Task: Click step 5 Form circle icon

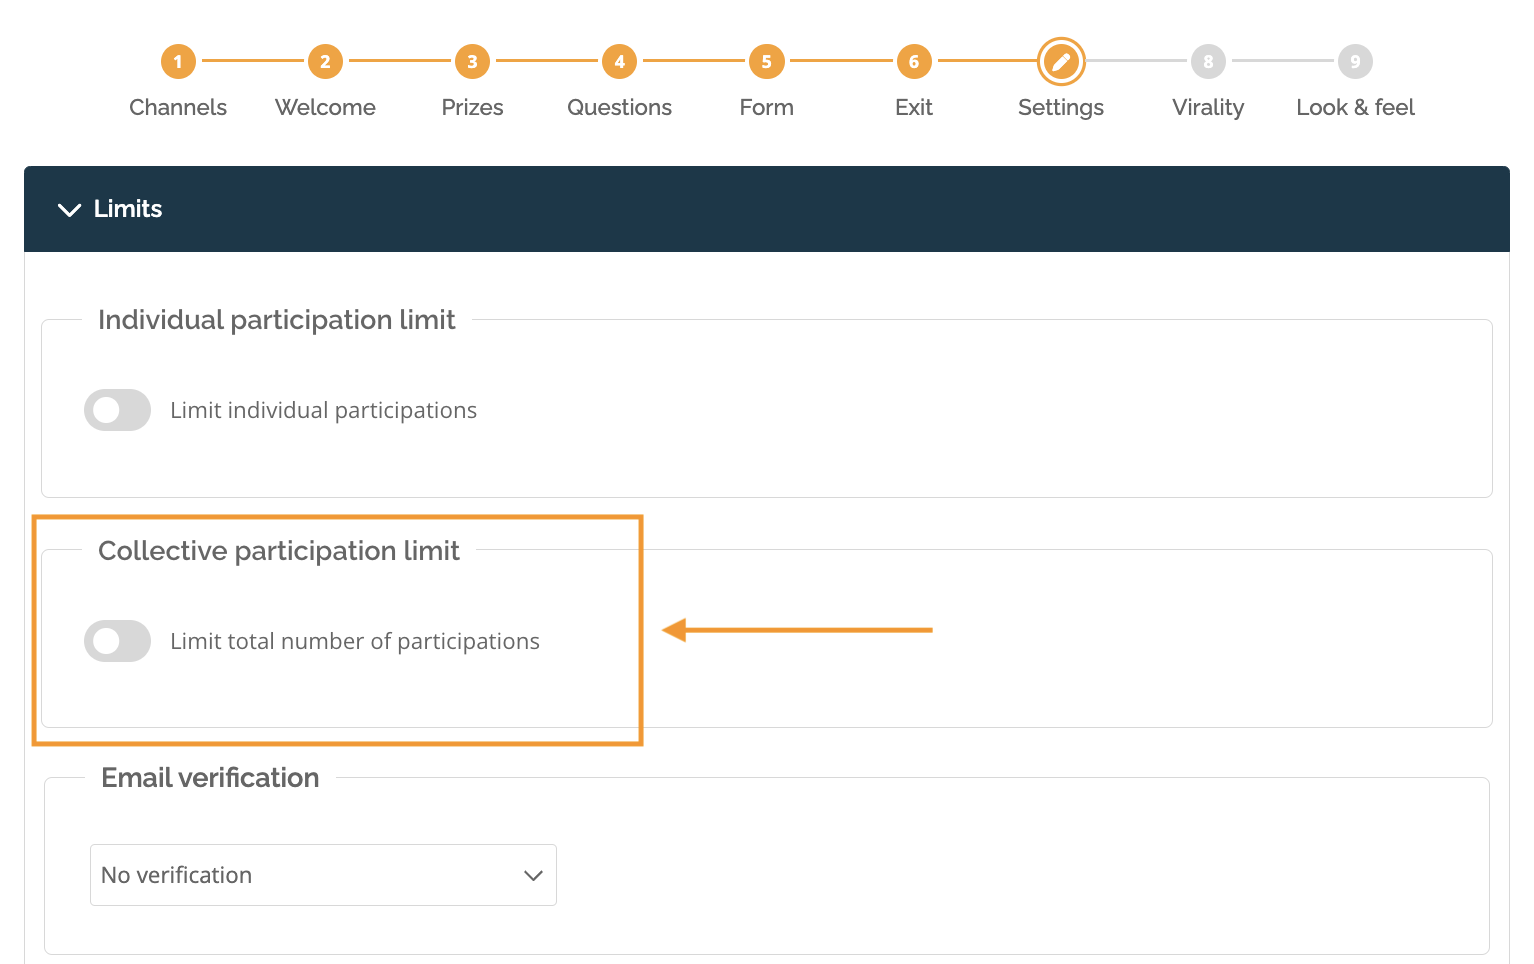Action: click(x=766, y=62)
